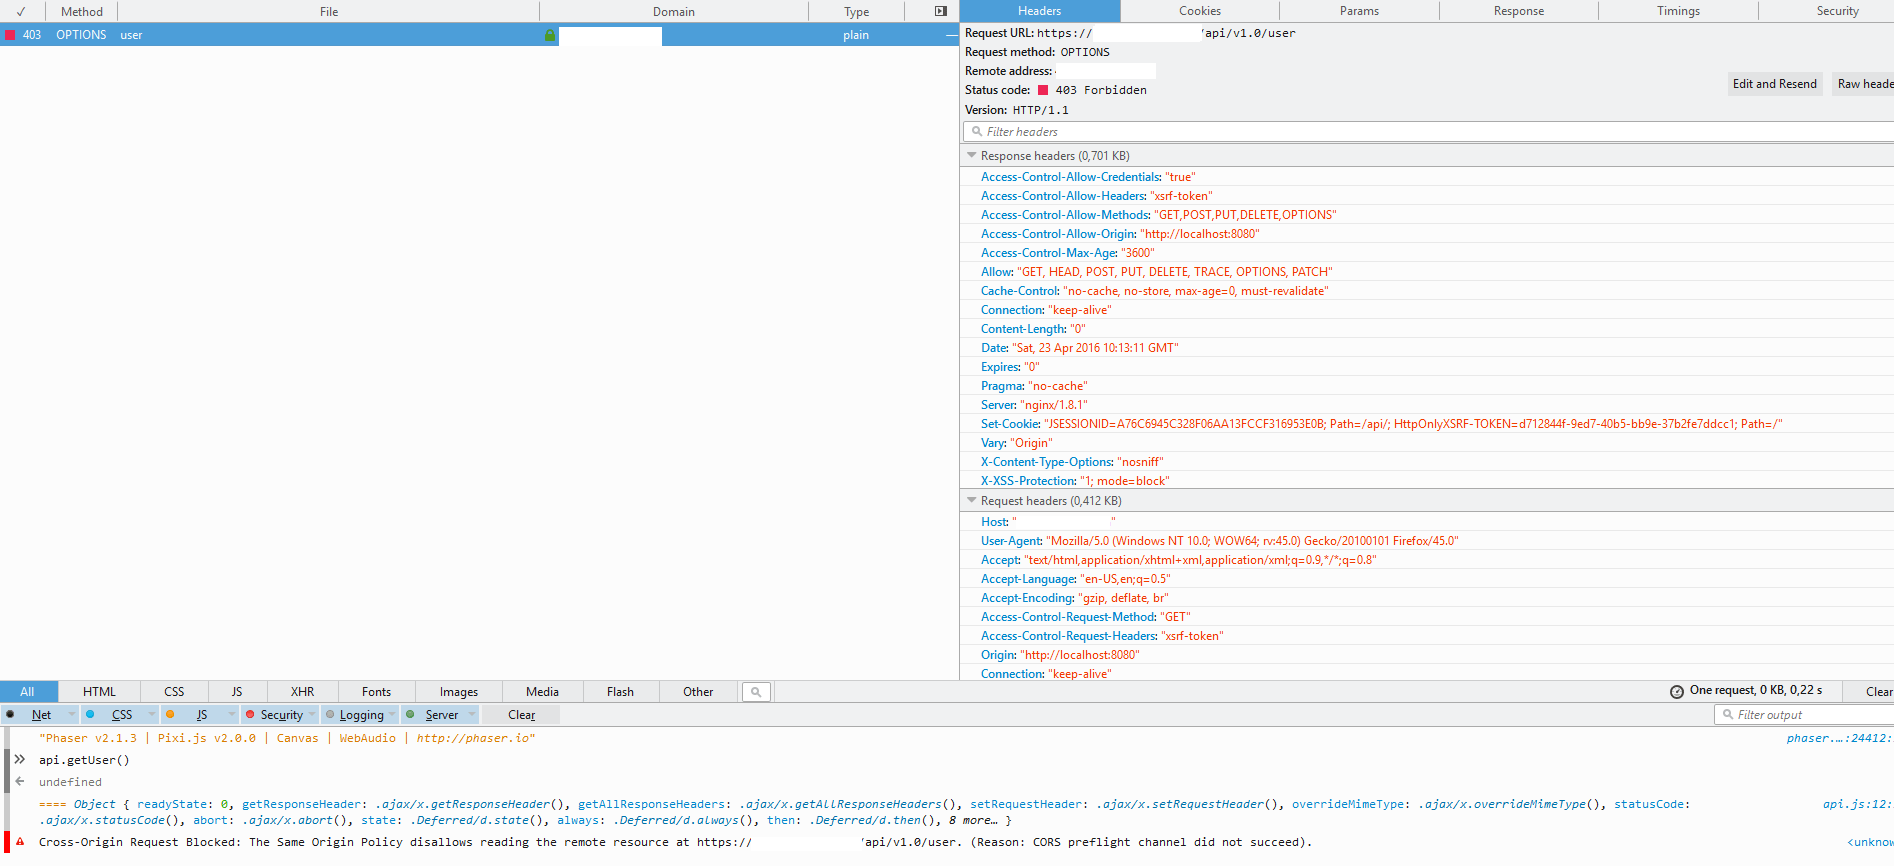This screenshot has height=866, width=1894.
Task: Click the return arrow beside 'undefined'
Action: (20, 782)
